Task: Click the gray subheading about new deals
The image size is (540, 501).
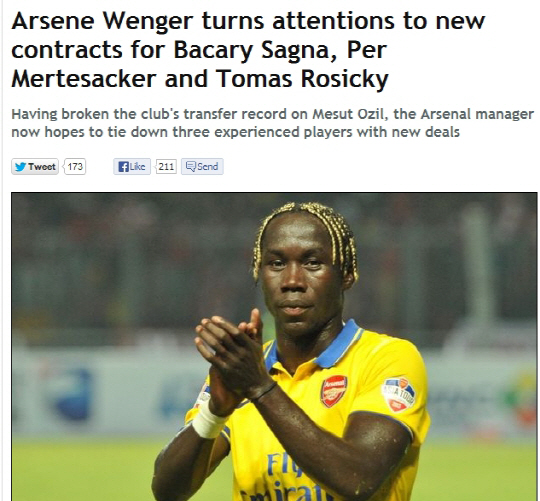Action: coord(272,123)
